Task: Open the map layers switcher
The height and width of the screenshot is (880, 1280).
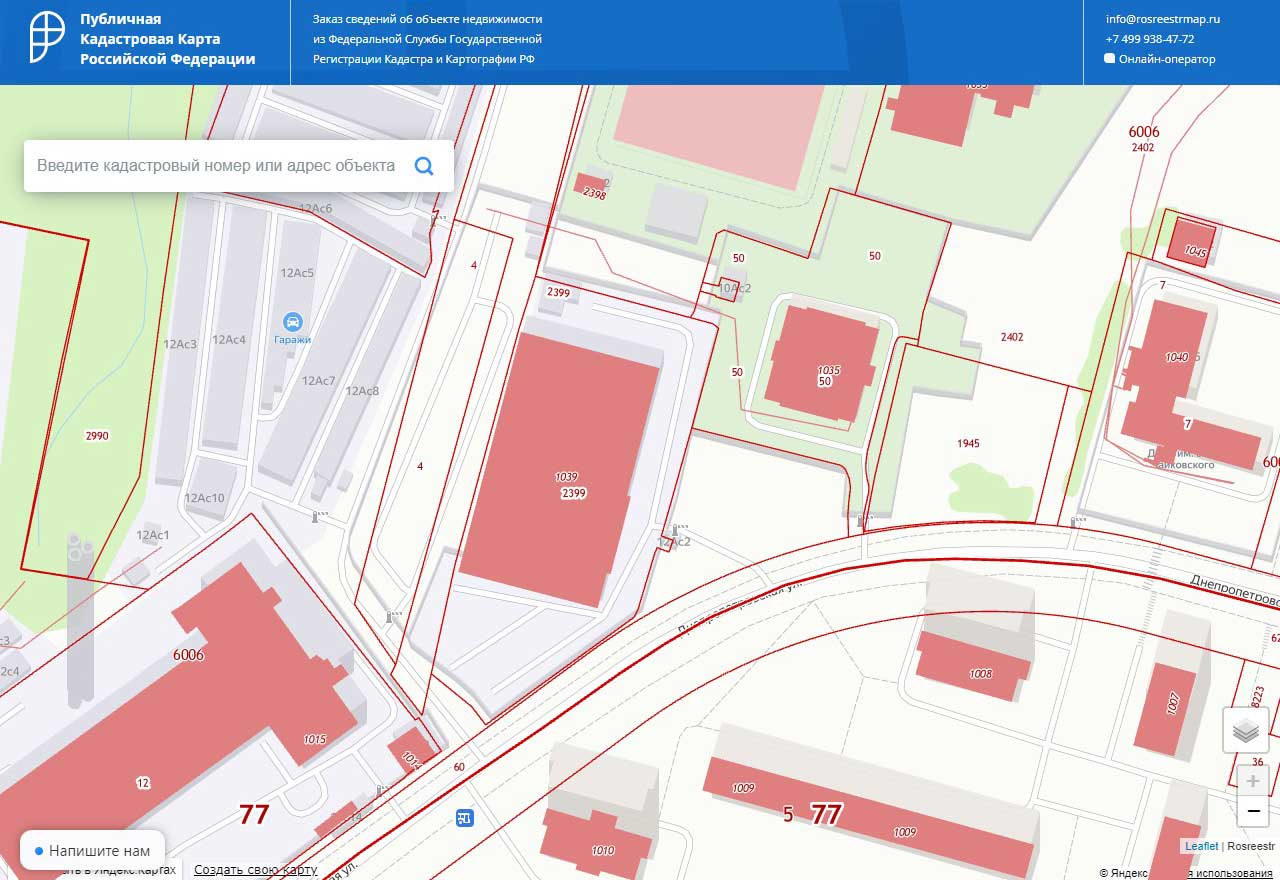Action: point(1245,731)
